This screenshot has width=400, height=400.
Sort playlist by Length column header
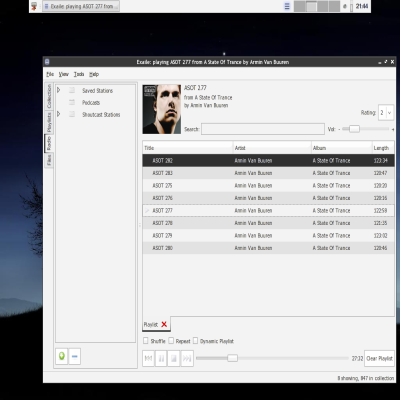point(383,148)
